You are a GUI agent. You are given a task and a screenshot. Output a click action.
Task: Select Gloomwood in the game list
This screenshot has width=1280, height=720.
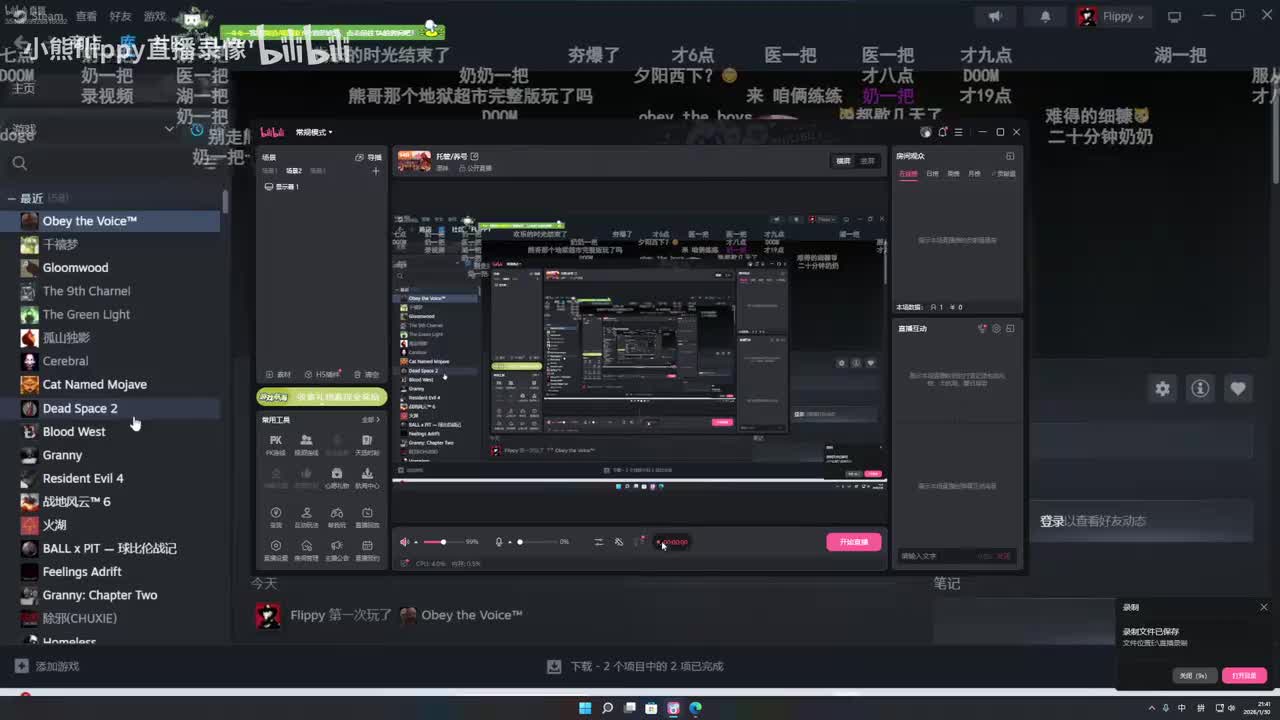coord(110,268)
